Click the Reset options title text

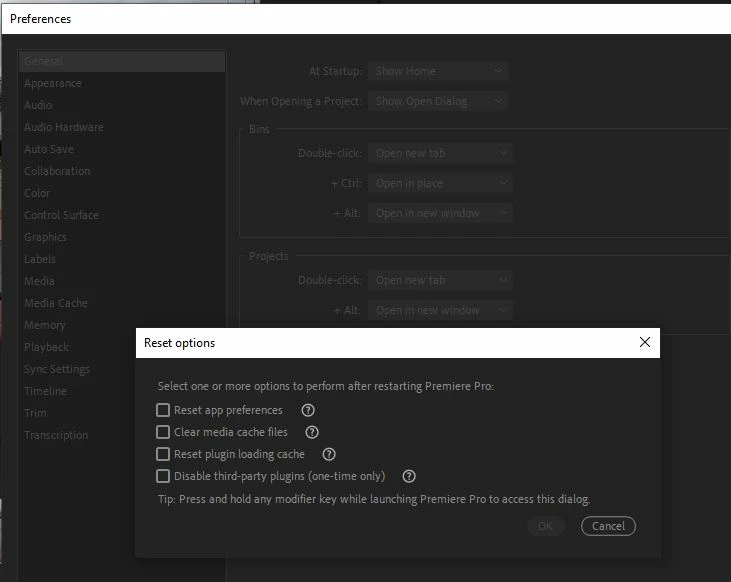point(179,343)
